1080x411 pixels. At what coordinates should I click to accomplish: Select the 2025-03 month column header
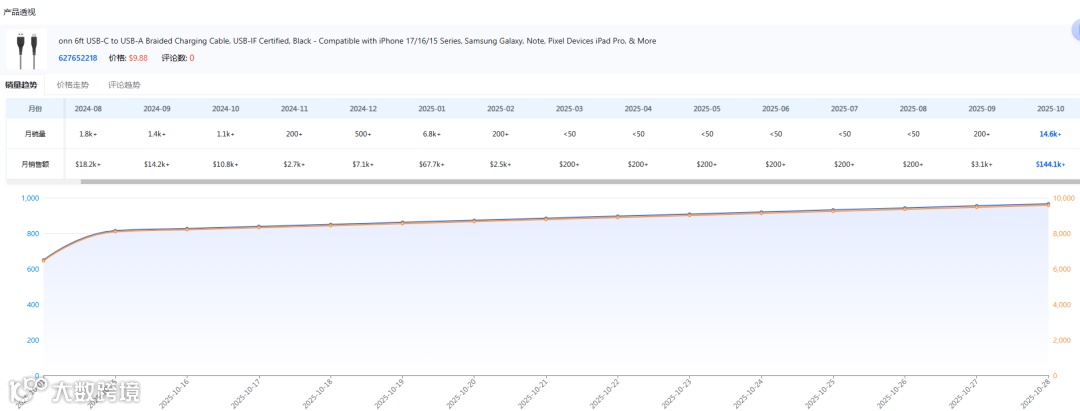click(570, 109)
